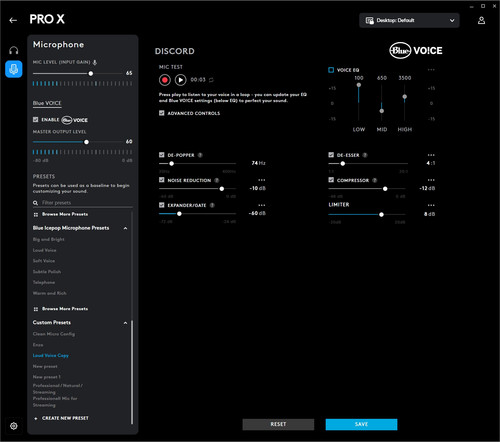The height and width of the screenshot is (442, 500).
Task: Open the Noise Reduction more-options dots
Action: click(262, 180)
